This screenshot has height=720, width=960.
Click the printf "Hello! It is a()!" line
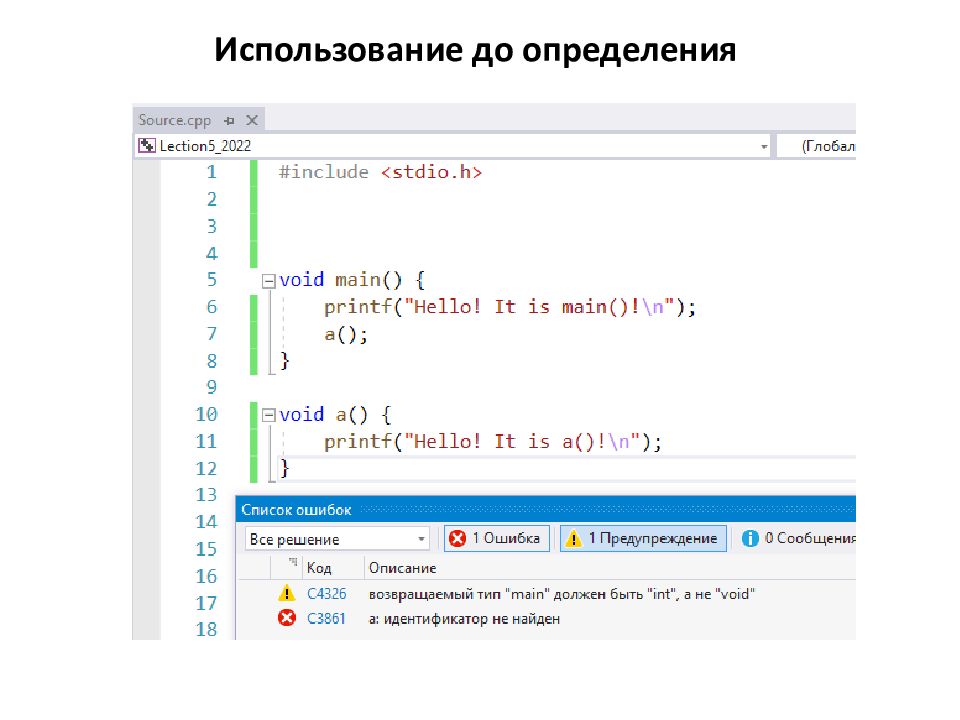coord(493,441)
